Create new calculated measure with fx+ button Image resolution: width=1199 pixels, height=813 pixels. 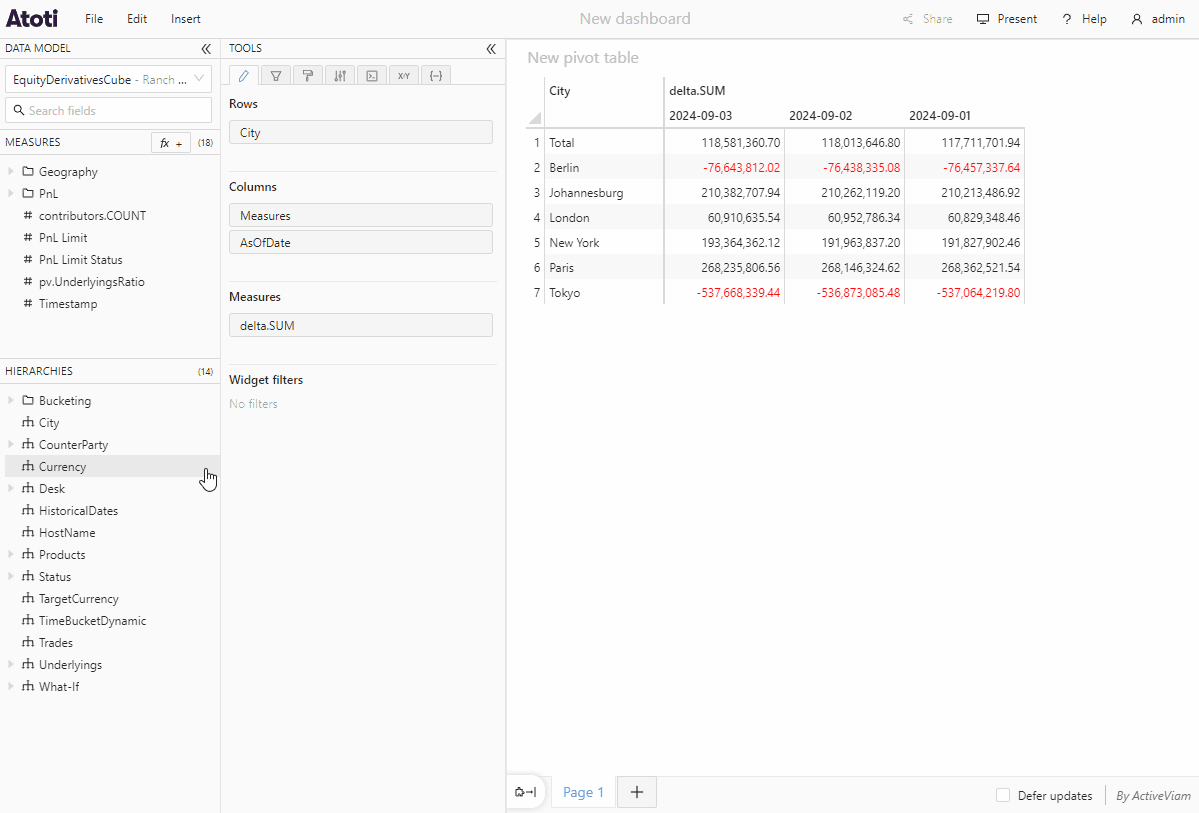point(171,143)
